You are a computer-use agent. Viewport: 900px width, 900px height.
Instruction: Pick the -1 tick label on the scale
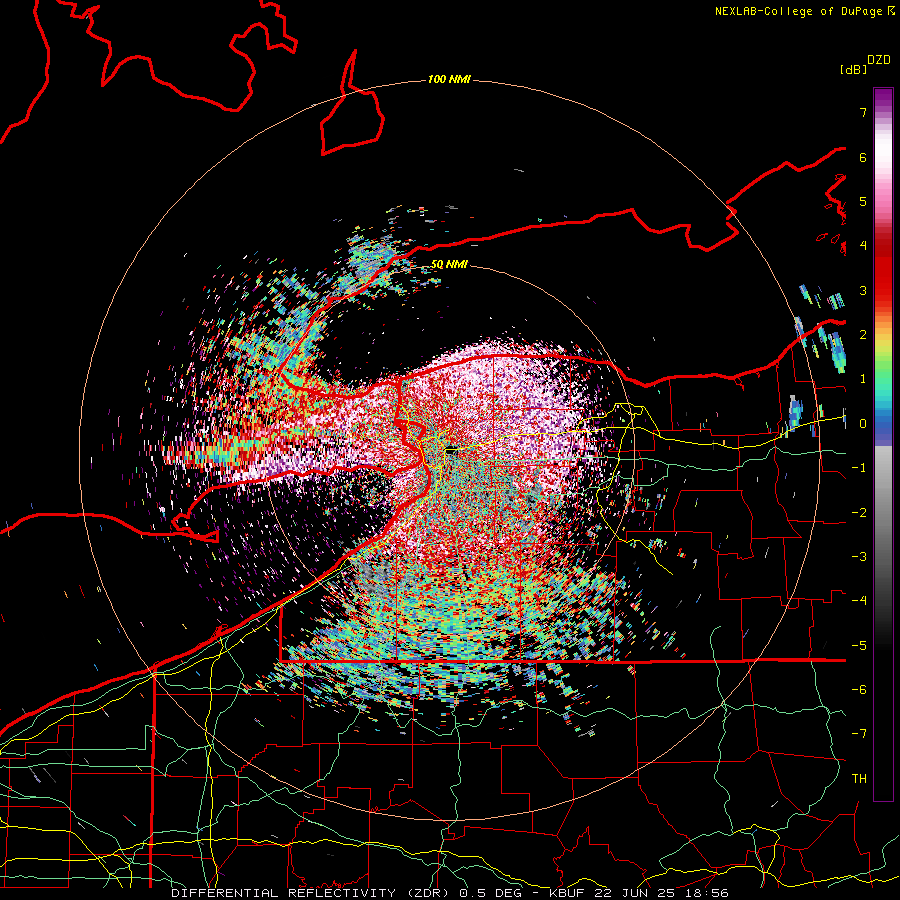click(859, 468)
